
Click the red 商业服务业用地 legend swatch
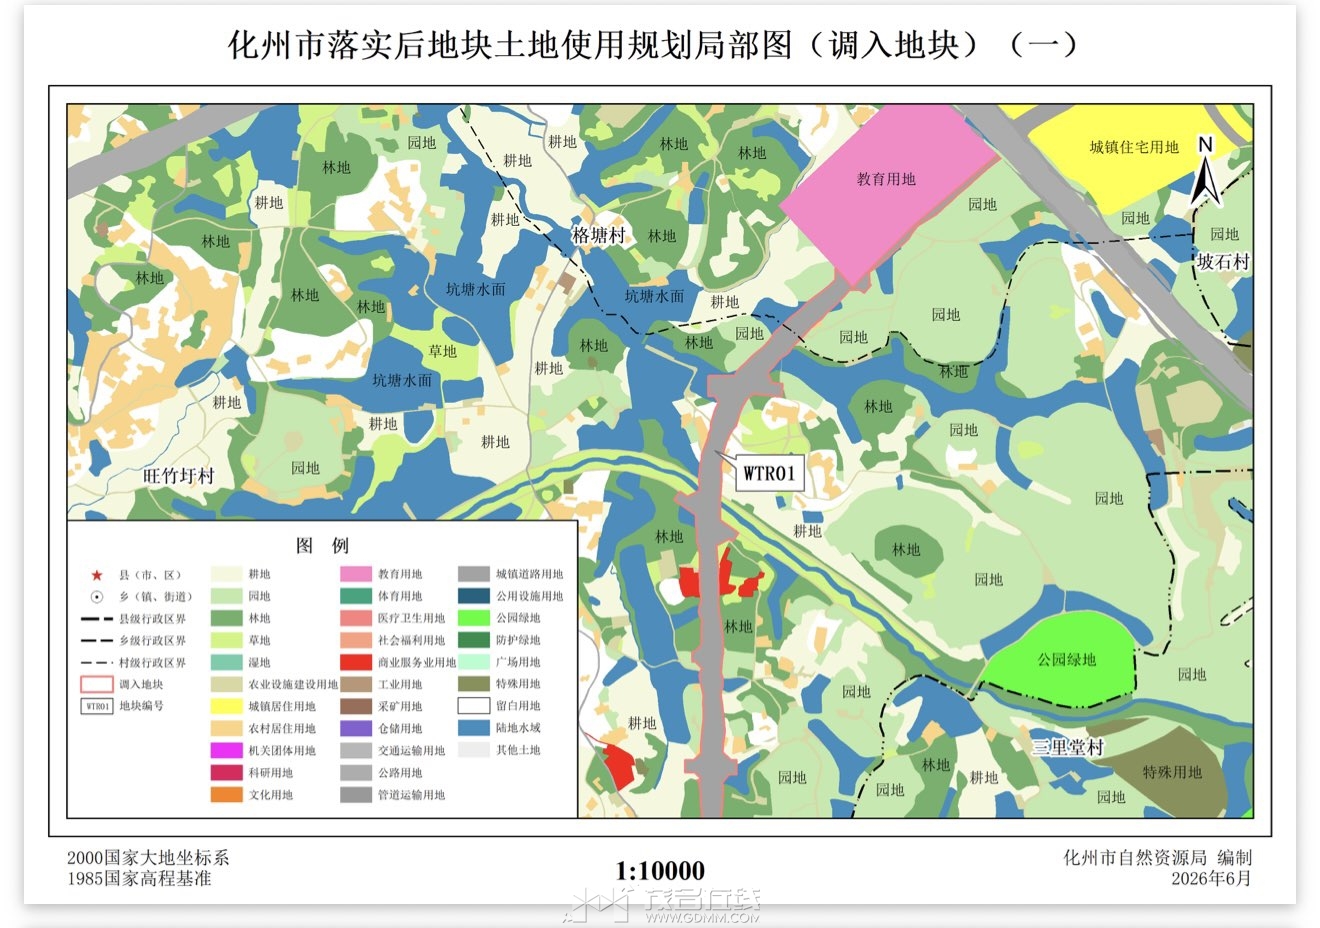(x=356, y=662)
